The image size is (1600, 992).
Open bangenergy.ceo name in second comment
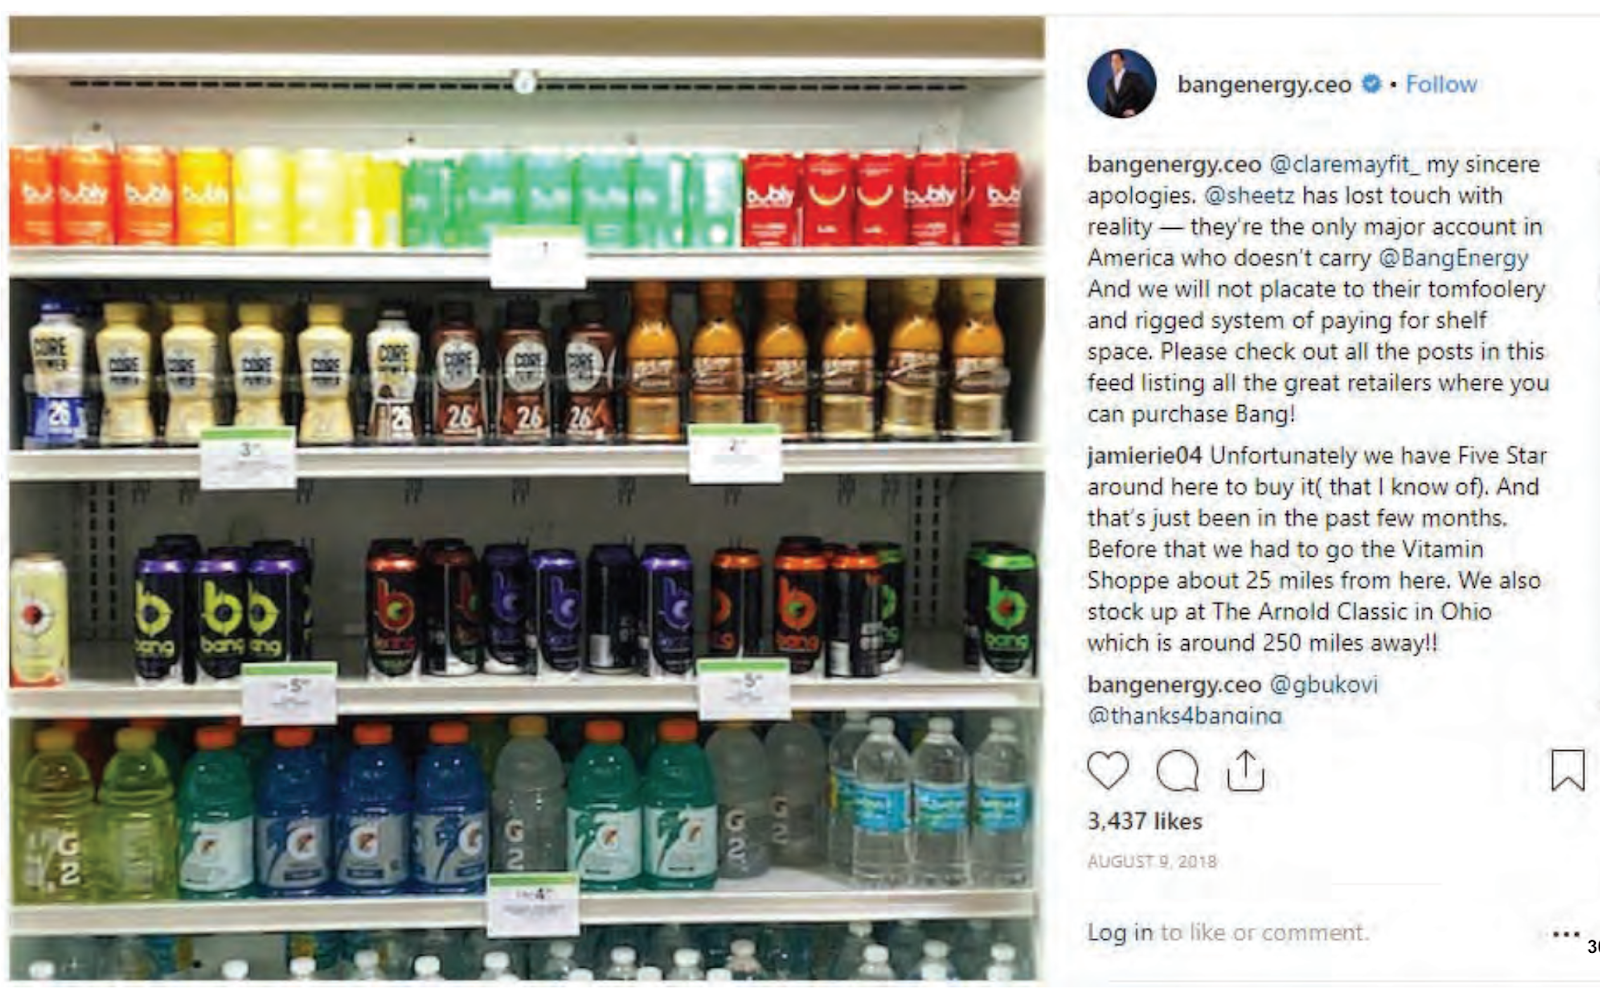click(x=1174, y=684)
